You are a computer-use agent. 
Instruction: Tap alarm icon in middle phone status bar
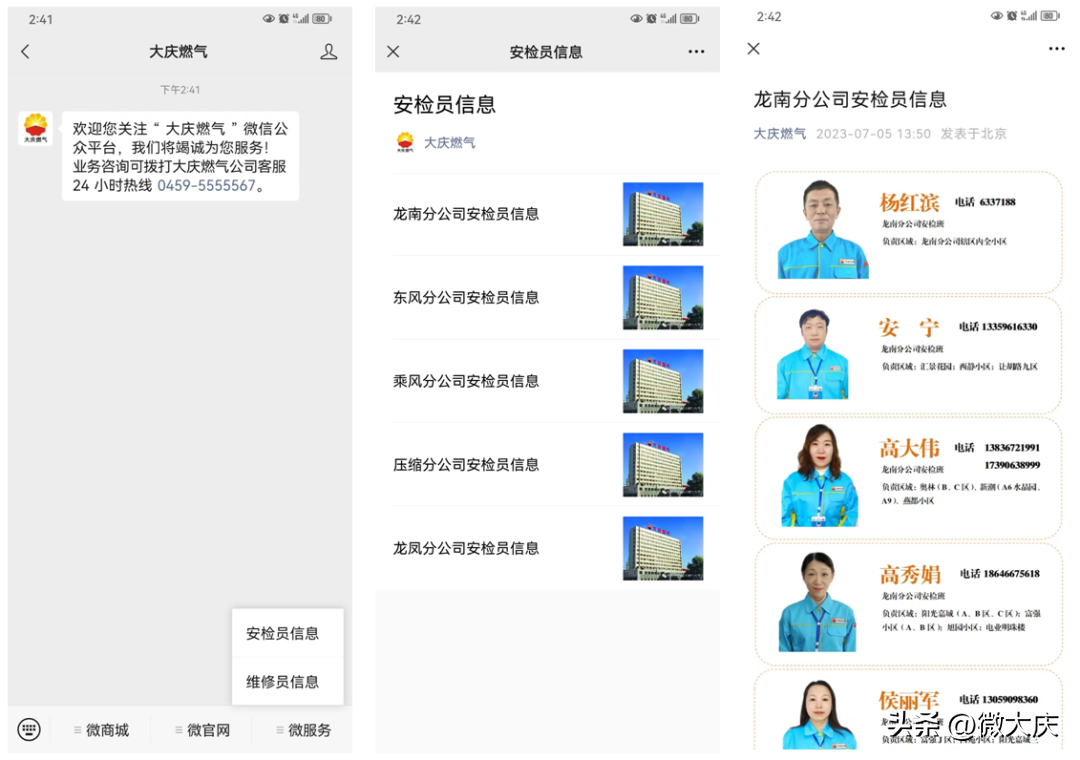(x=651, y=19)
